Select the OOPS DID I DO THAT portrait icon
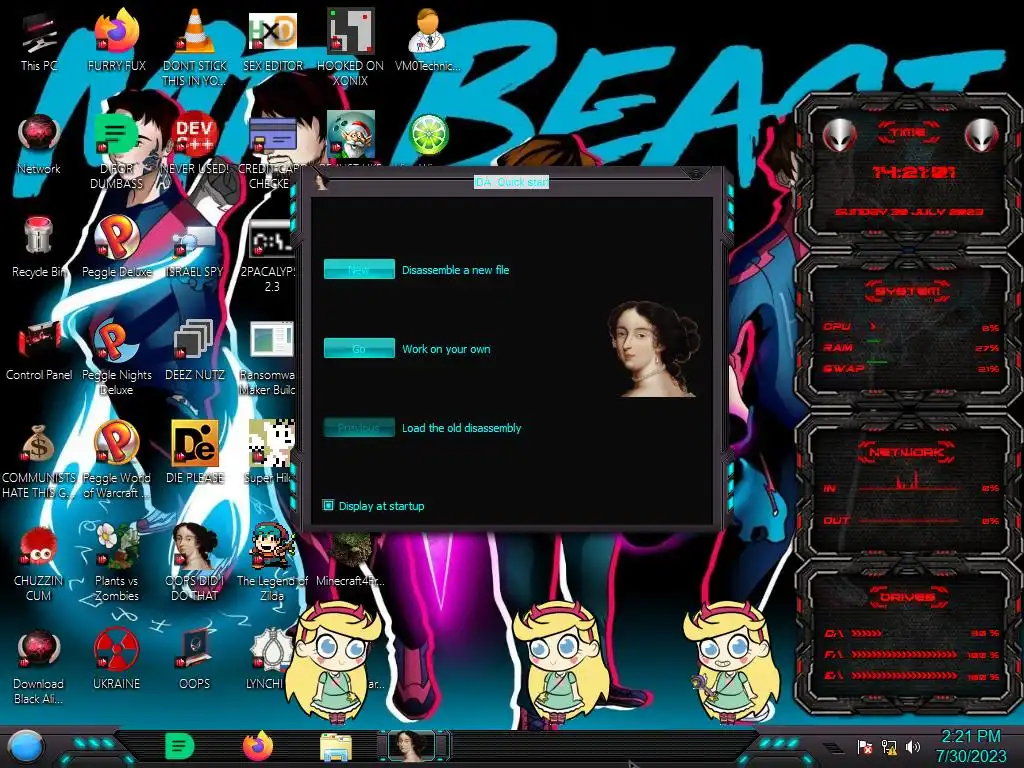This screenshot has width=1024, height=768. click(x=195, y=562)
